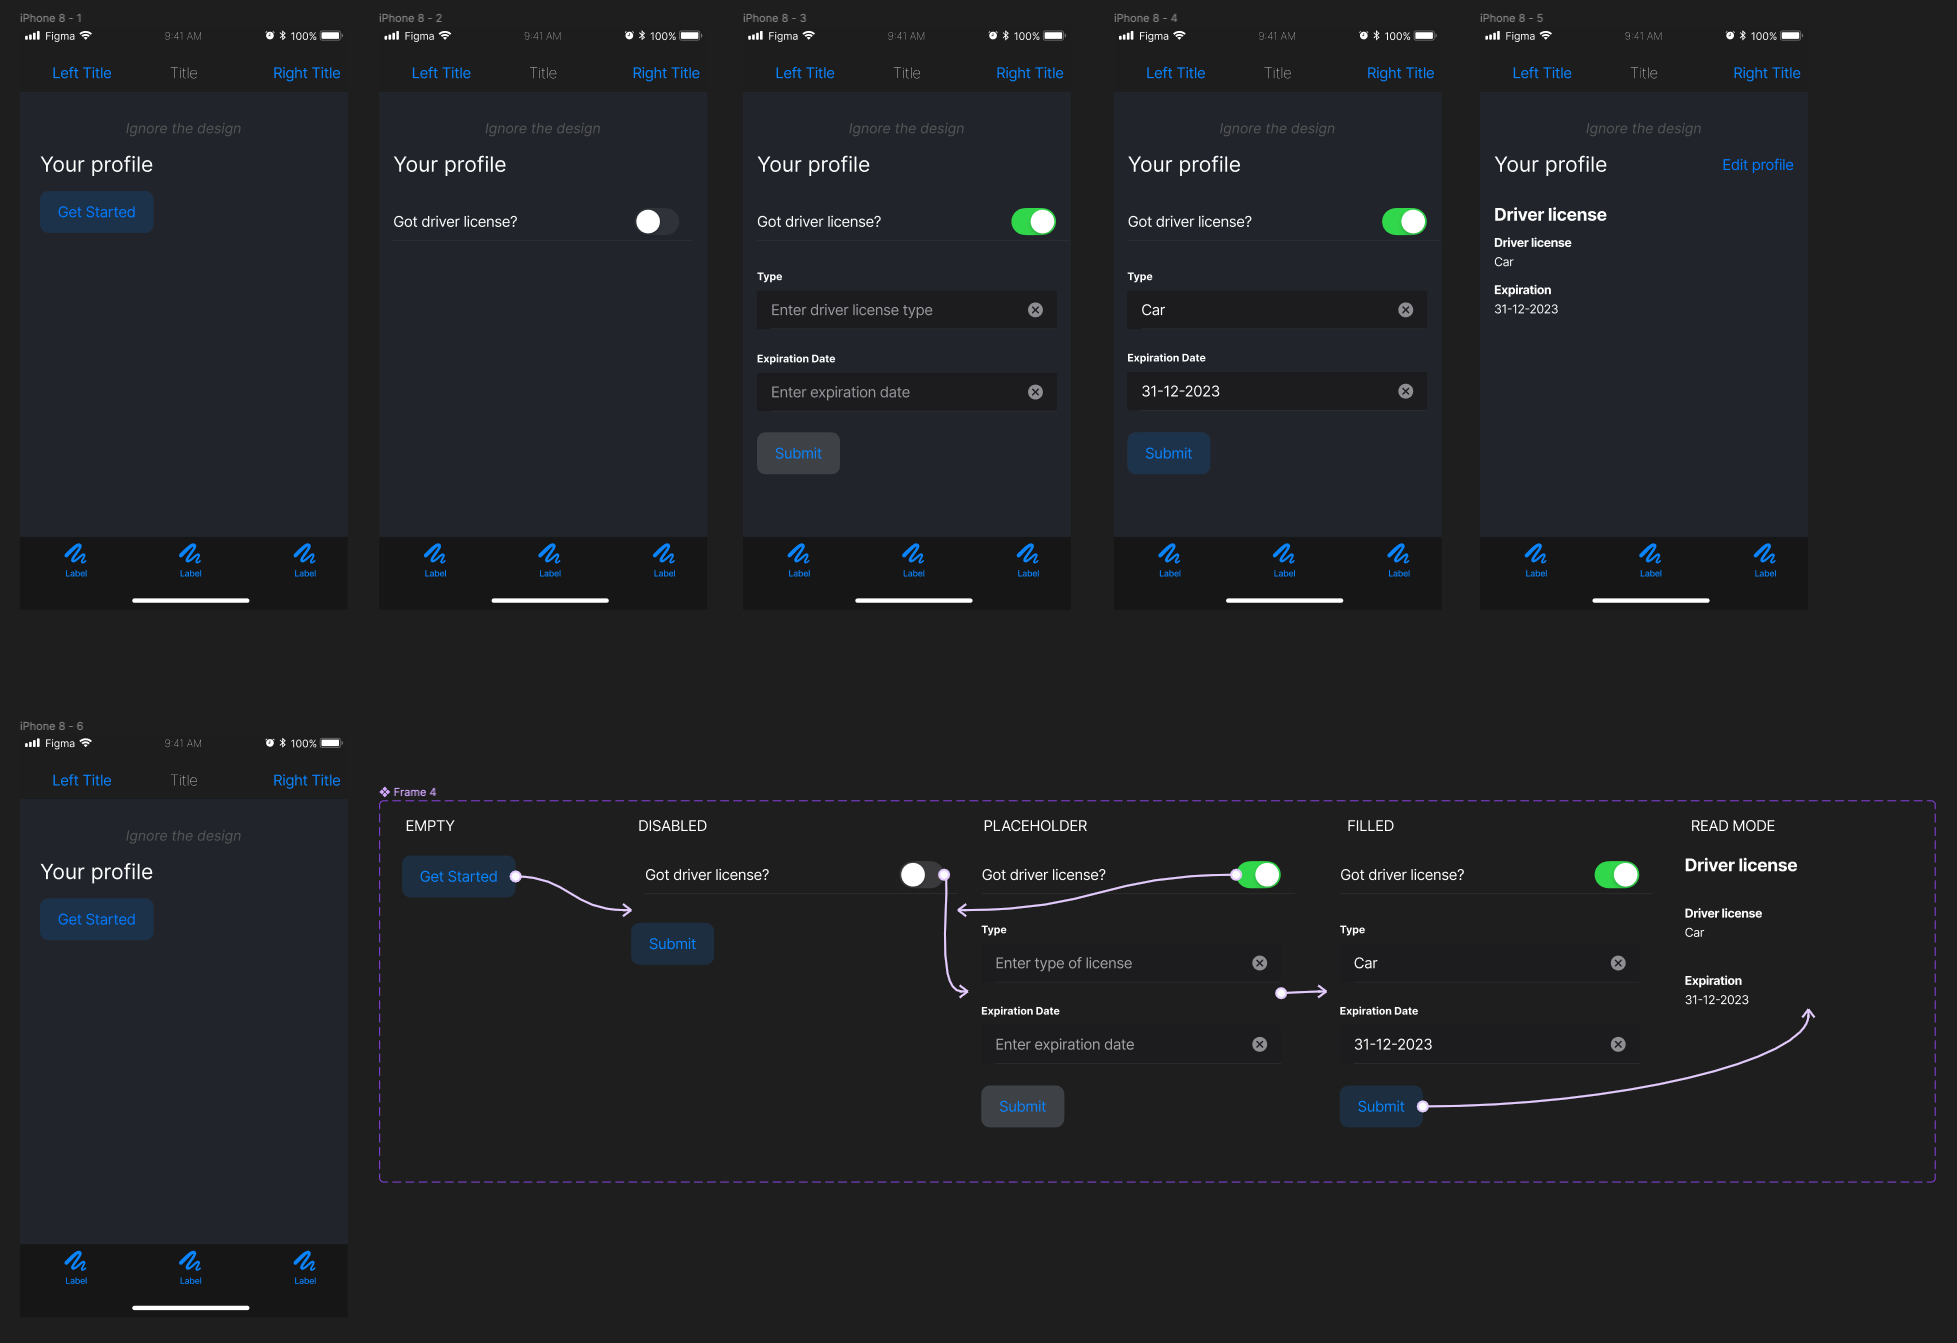Click Right Title in iPhone 8 - 6 nav bar
This screenshot has width=1957, height=1343.
tap(306, 780)
